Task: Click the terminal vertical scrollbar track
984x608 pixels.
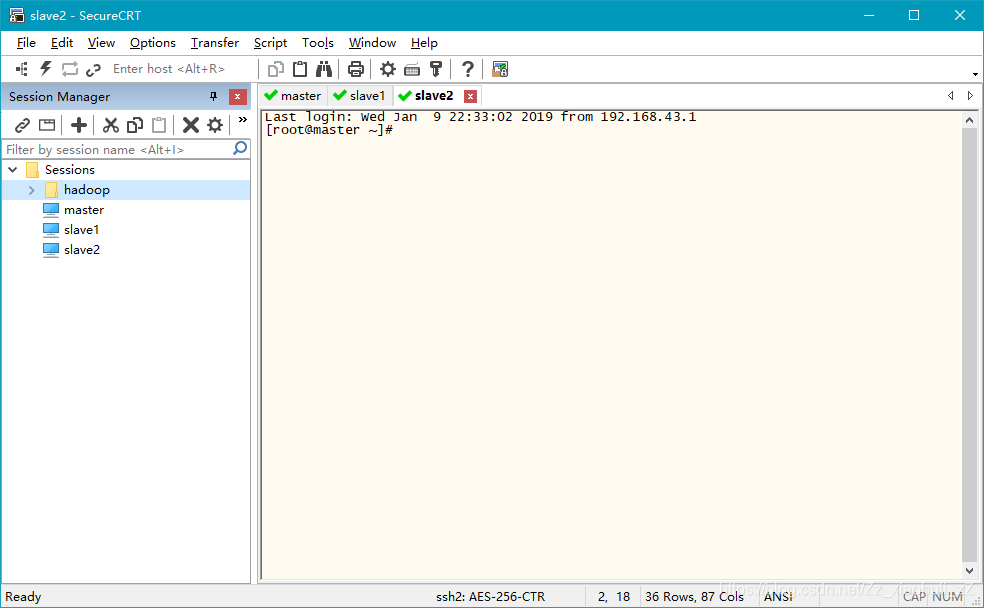Action: point(970,345)
